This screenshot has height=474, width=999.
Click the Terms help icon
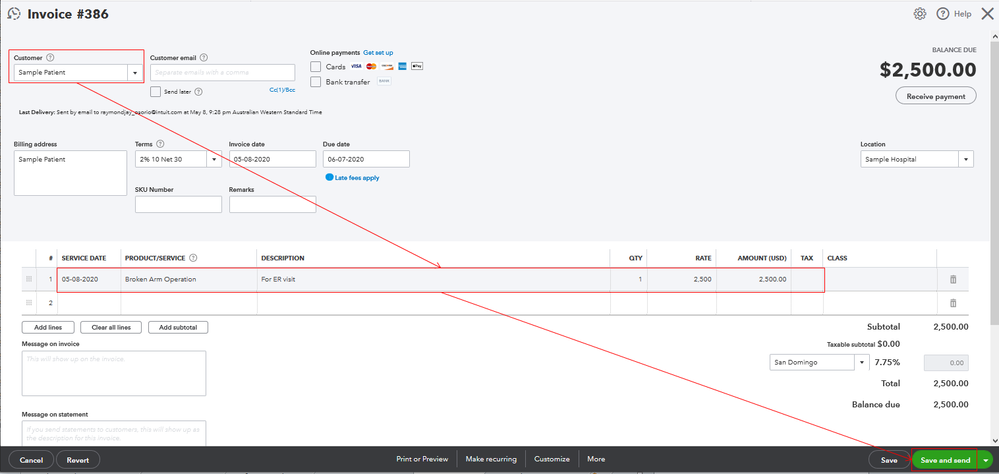(x=160, y=145)
